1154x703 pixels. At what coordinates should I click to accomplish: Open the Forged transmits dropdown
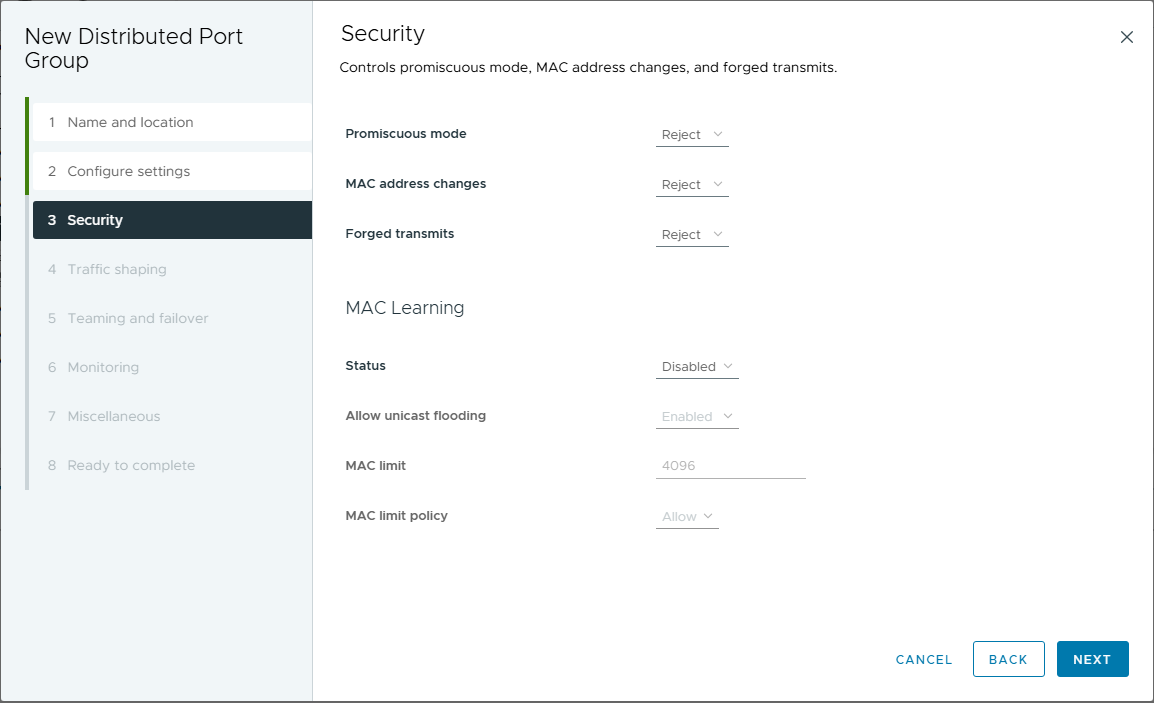coord(692,235)
